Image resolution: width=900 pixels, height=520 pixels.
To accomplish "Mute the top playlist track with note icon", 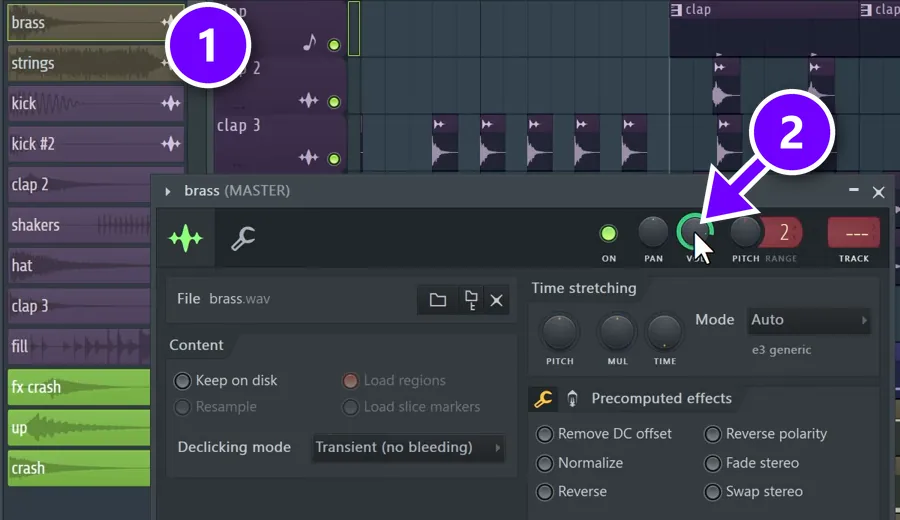I will click(333, 45).
